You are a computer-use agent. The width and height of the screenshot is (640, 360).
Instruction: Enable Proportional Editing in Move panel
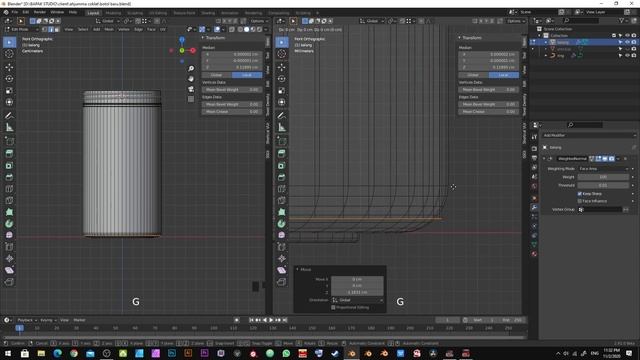[333, 307]
